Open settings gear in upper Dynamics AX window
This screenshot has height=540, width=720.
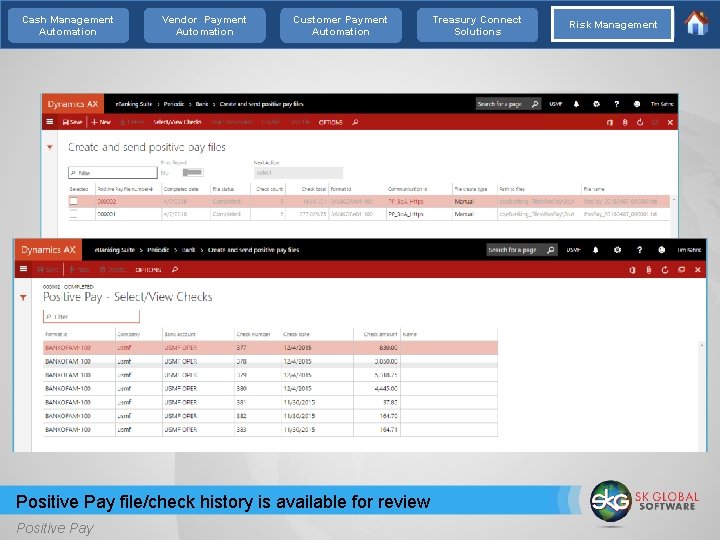click(x=596, y=104)
